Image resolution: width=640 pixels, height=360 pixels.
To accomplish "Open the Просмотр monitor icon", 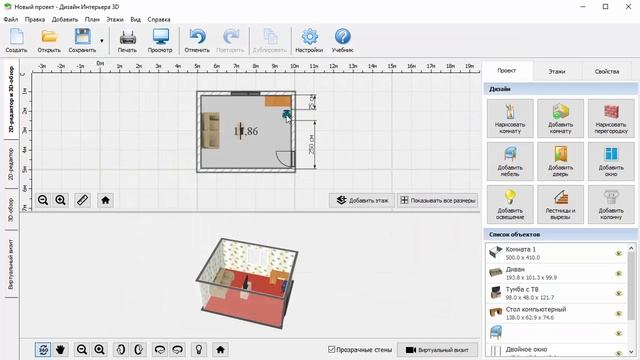I will point(160,40).
